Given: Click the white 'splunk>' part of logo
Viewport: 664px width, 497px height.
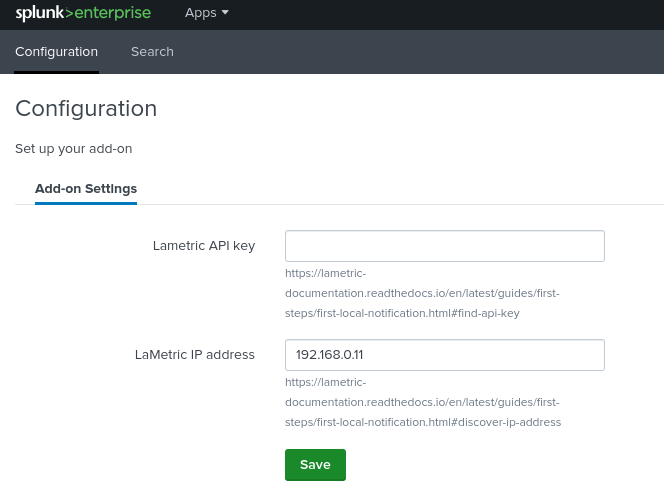Looking at the screenshot, I should (x=44, y=13).
